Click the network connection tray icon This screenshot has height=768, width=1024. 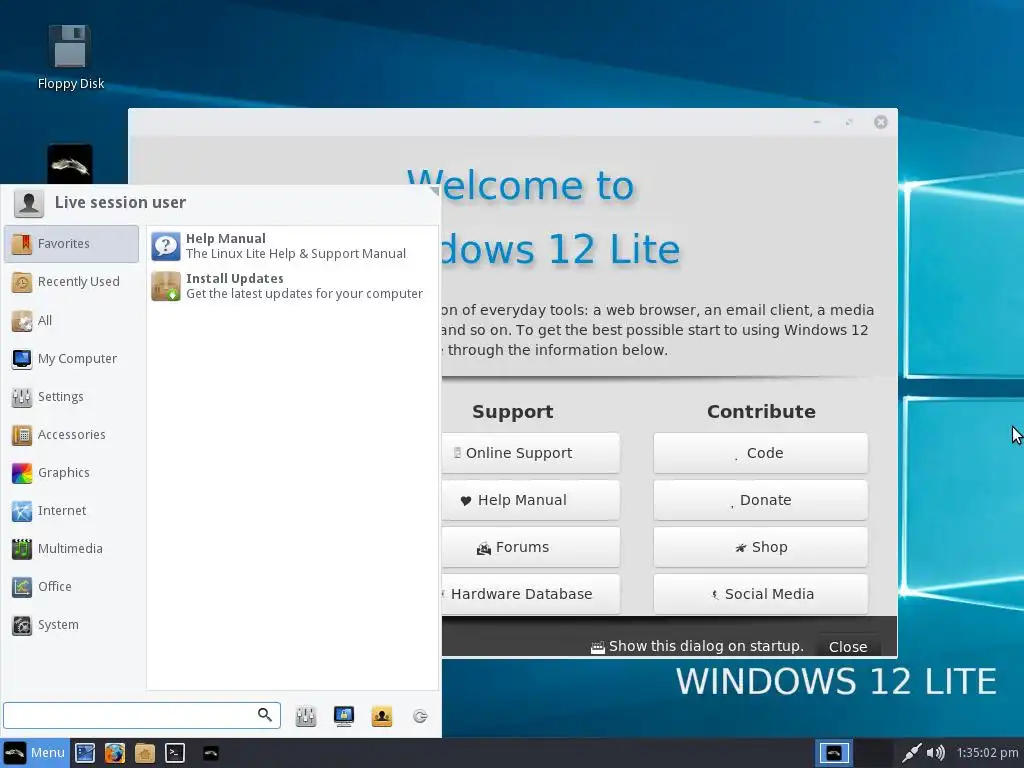click(x=911, y=753)
